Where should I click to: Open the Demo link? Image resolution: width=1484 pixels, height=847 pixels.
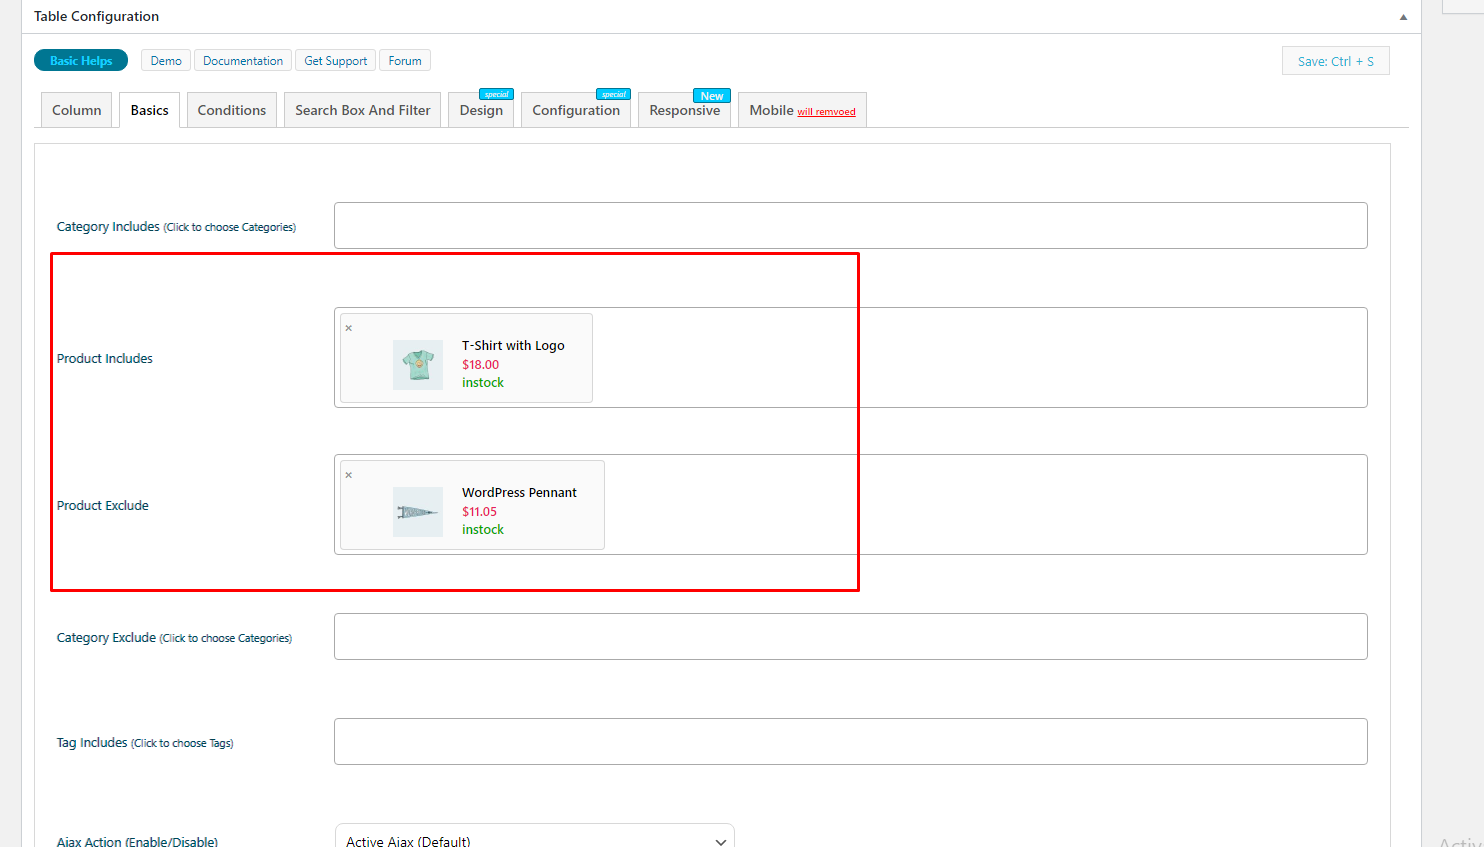(x=166, y=61)
